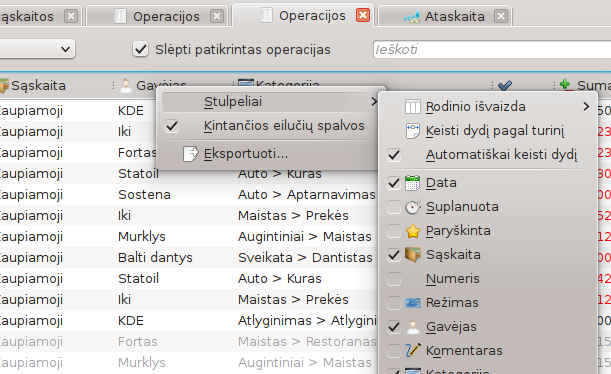Screen dimensions: 611x374
Task: Click the Gavėjas header person icon
Action: pyautogui.click(x=126, y=86)
